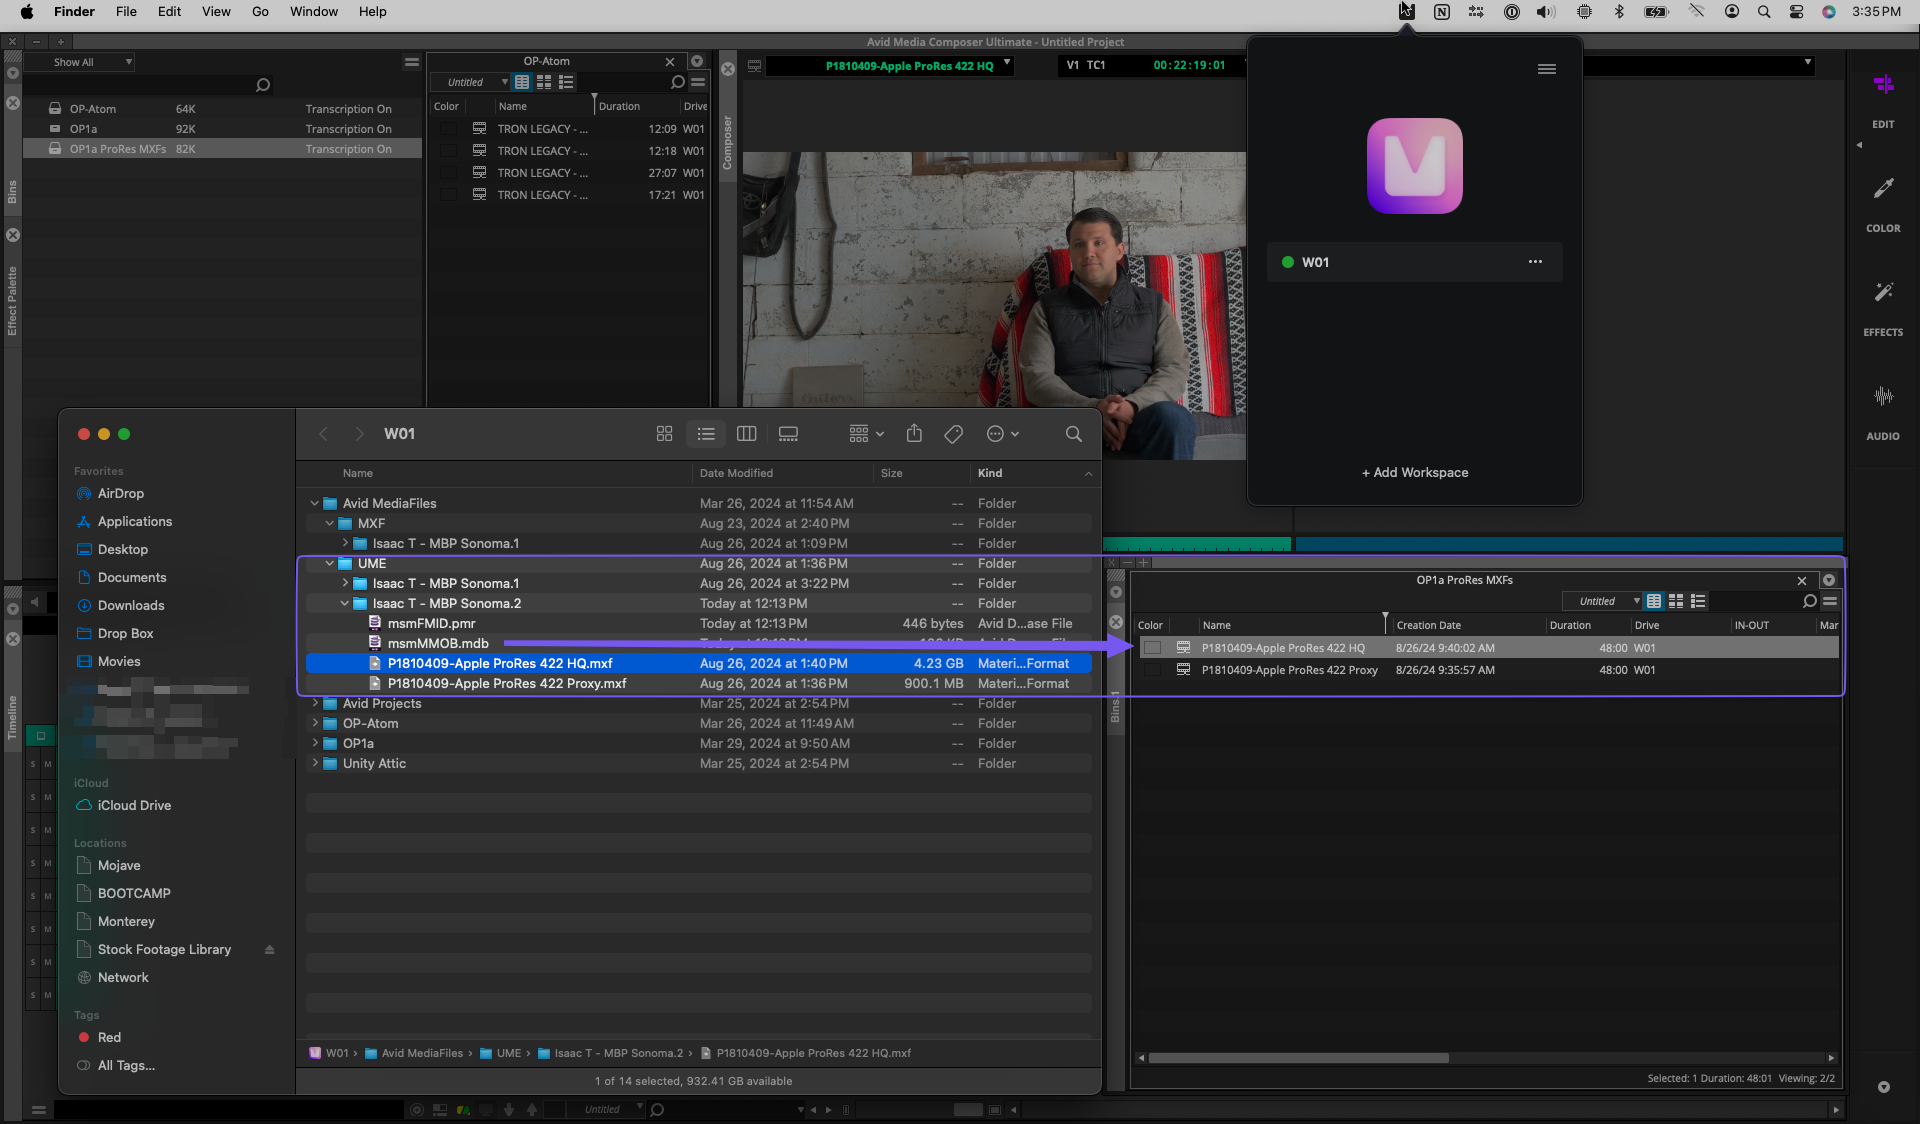Image resolution: width=1920 pixels, height=1124 pixels.
Task: Set script view in OP1a ProRes MXFs bin
Action: pos(1698,601)
